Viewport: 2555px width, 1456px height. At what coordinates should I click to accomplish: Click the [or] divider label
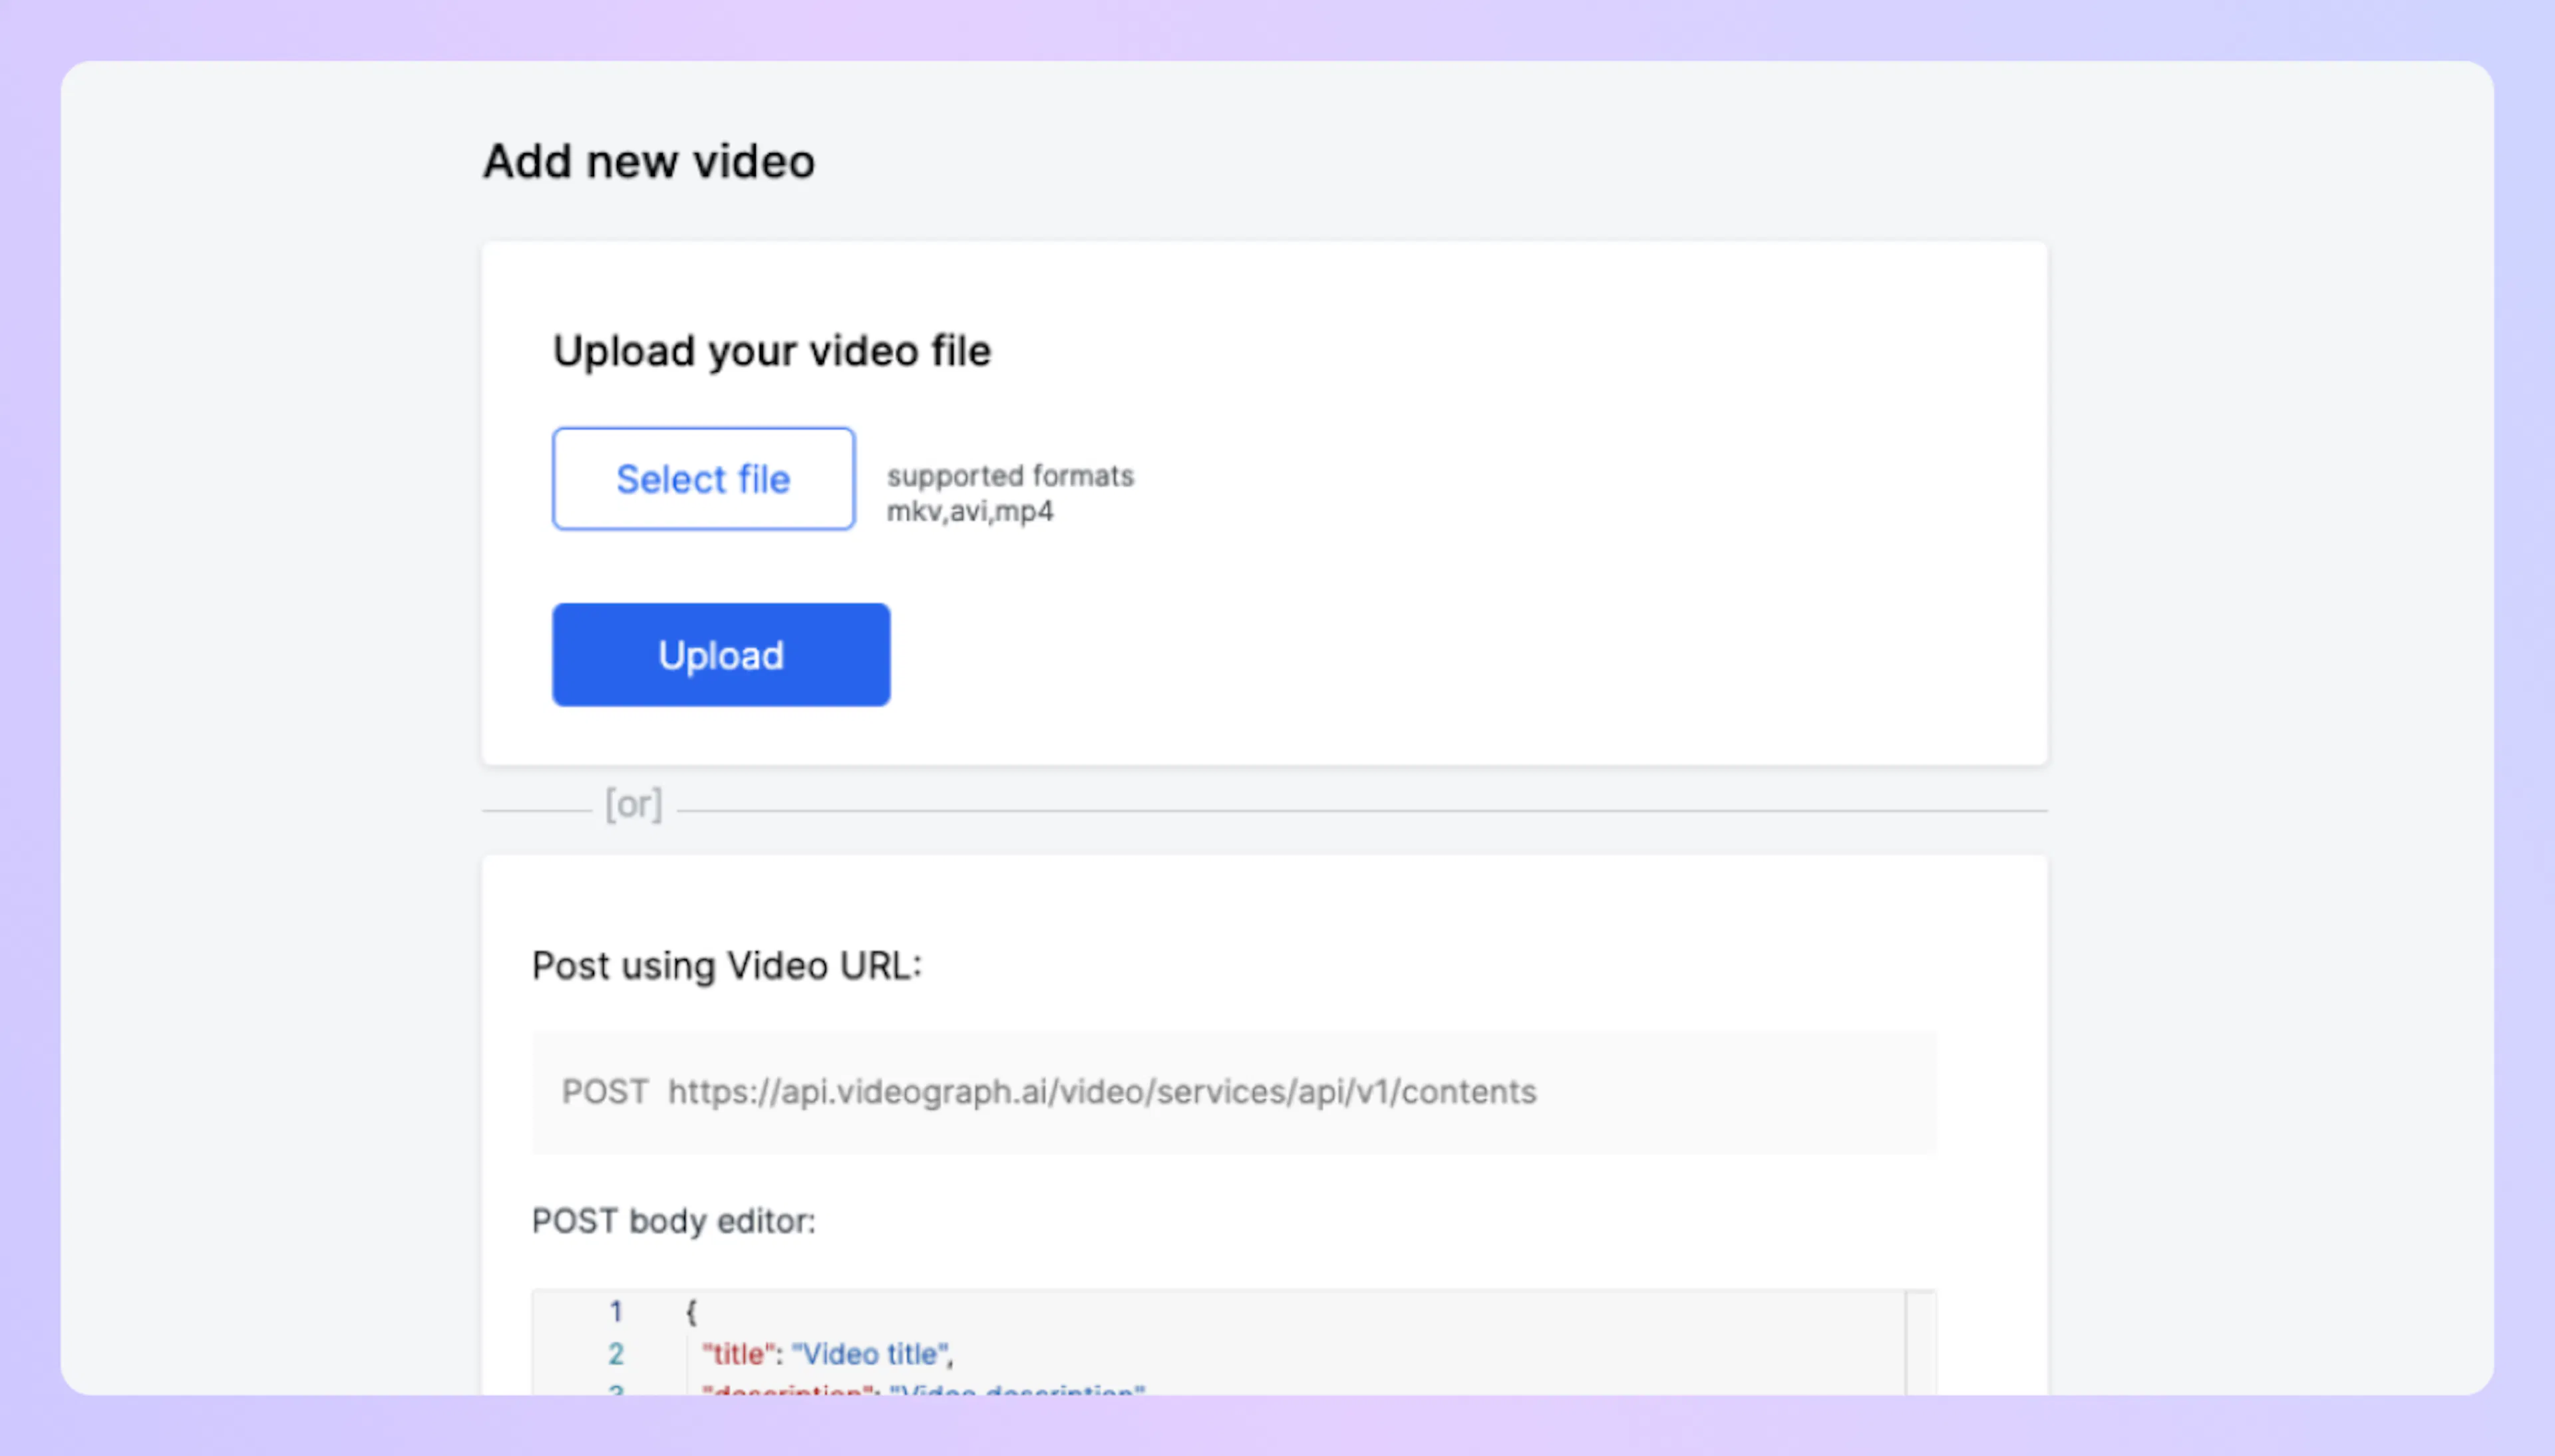(633, 804)
